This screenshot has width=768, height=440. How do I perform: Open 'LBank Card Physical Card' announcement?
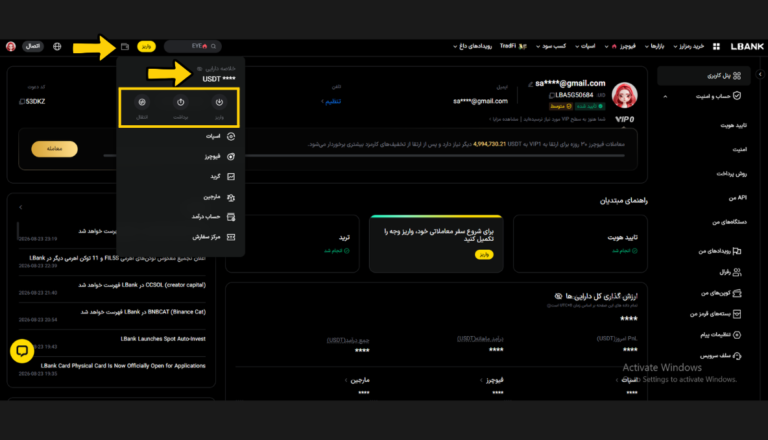point(123,366)
